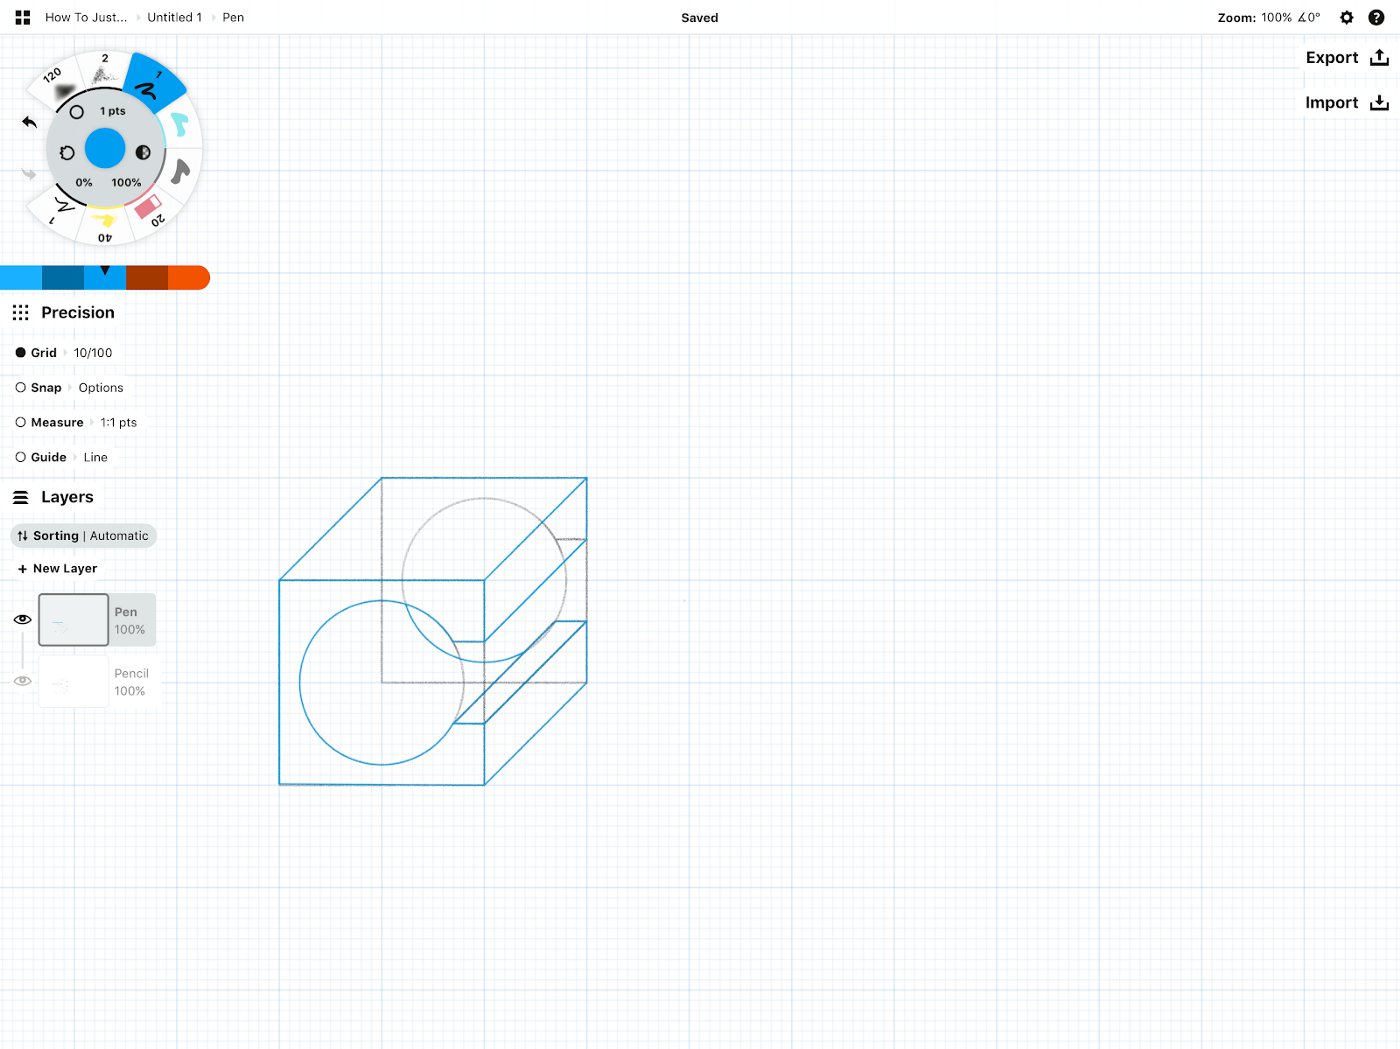Click the Saved status text
The image size is (1400, 1049).
coord(700,17)
